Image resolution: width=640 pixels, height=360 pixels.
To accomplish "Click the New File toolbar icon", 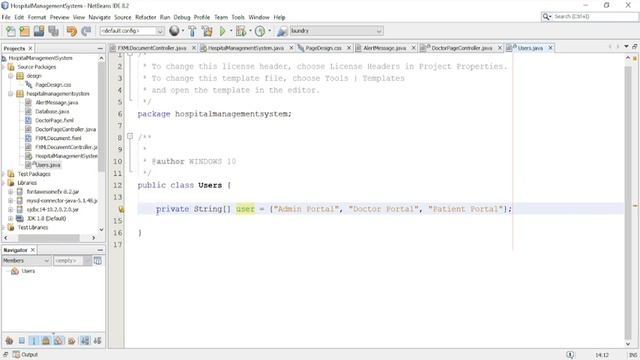I will tap(11, 31).
